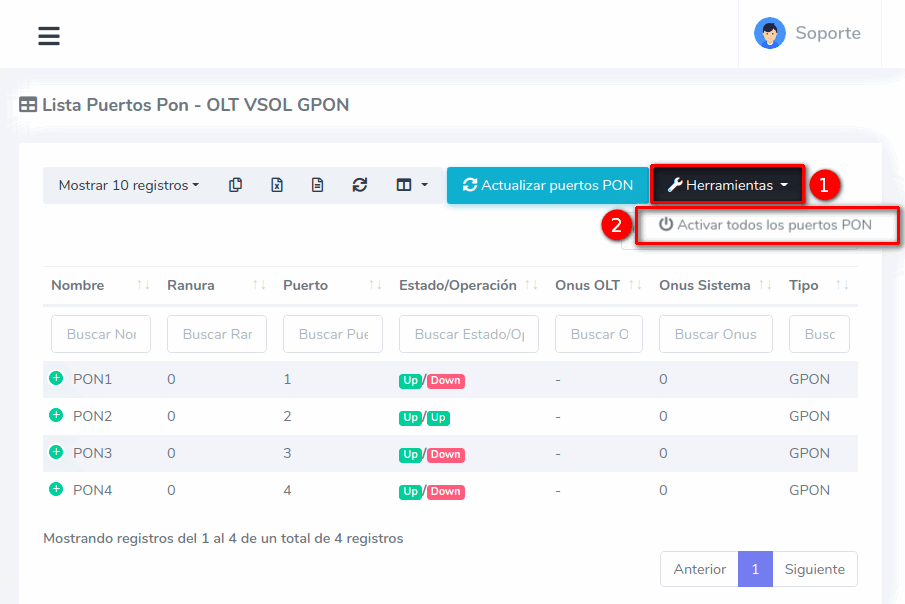
Task: Open the hamburger sidebar menu
Action: 48,36
